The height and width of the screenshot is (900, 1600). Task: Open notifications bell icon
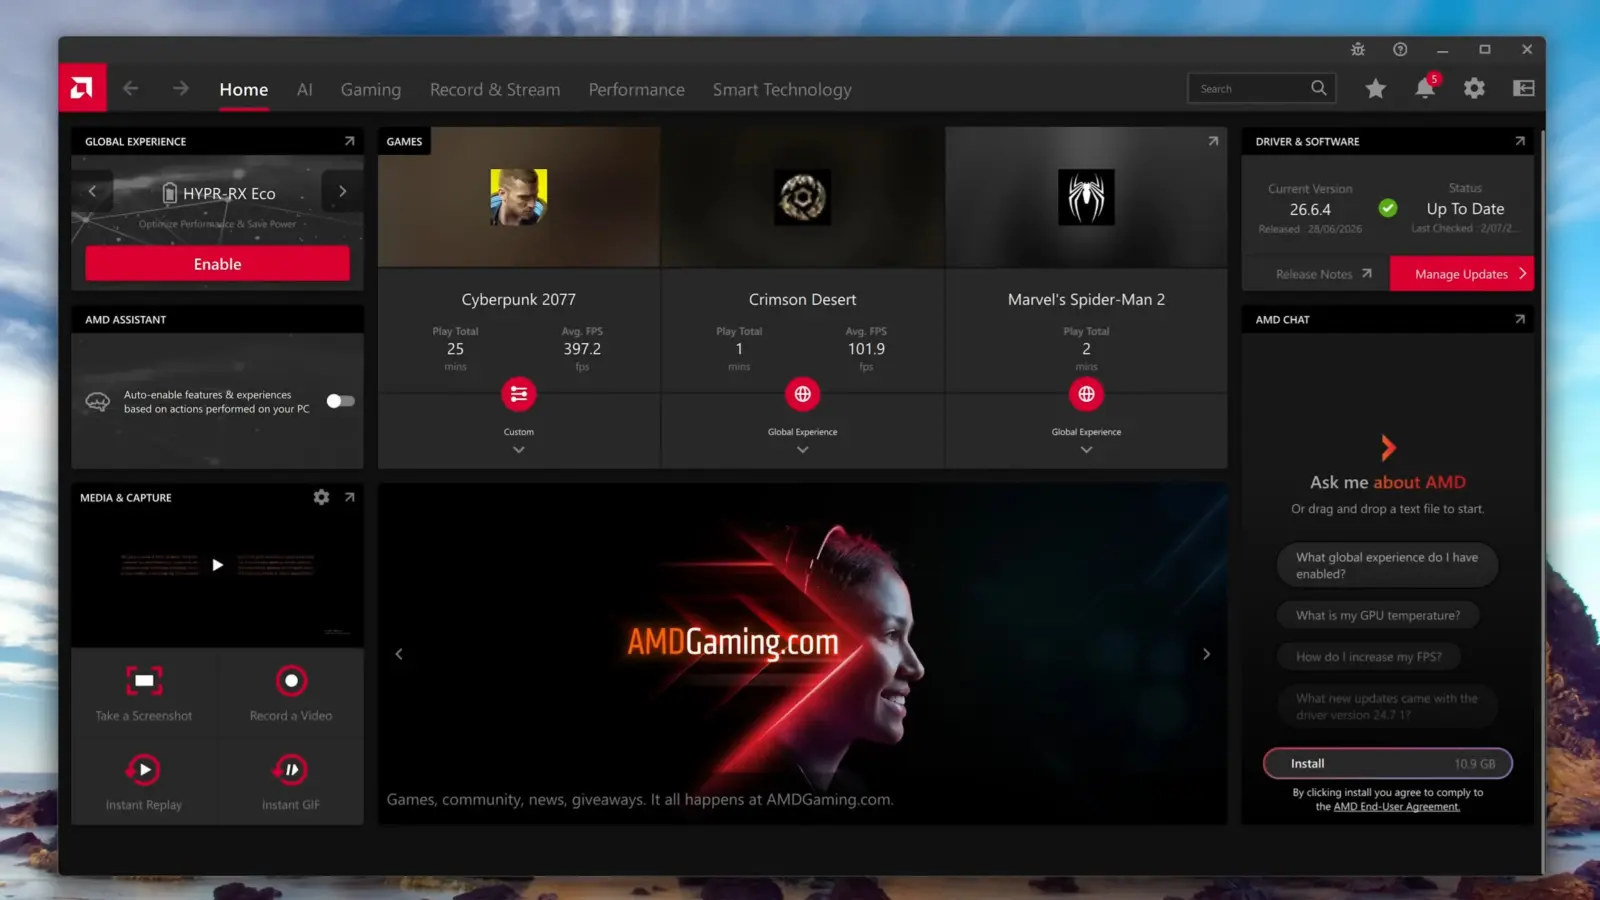(x=1425, y=88)
